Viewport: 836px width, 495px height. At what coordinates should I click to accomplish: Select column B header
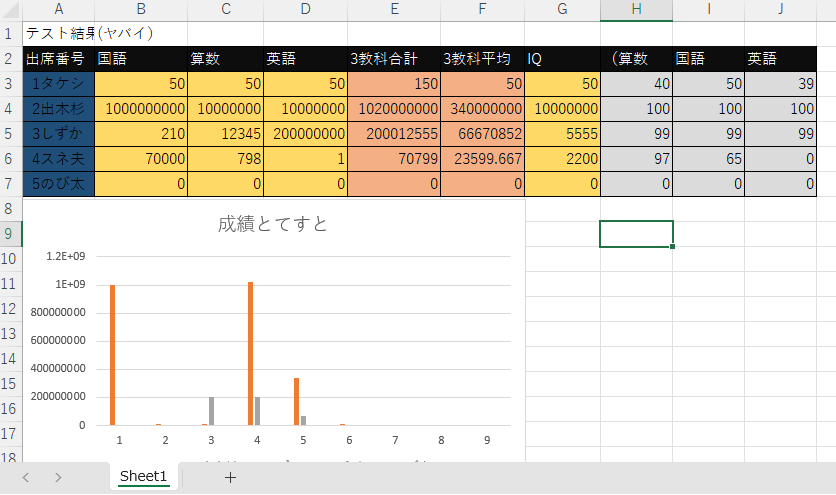click(x=141, y=9)
